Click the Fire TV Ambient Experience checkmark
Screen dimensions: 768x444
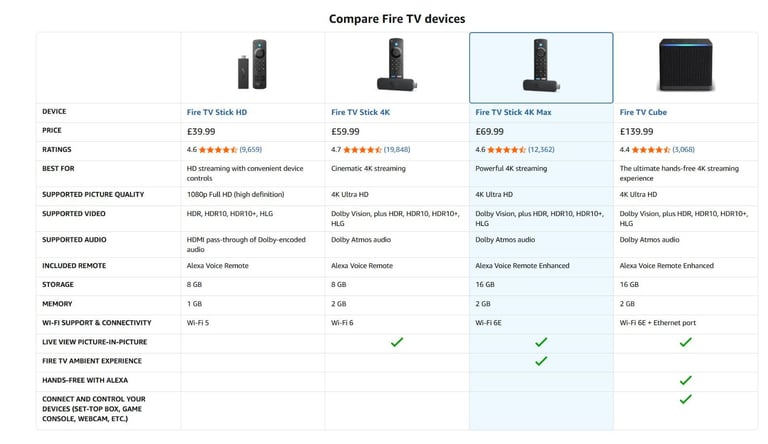(541, 361)
